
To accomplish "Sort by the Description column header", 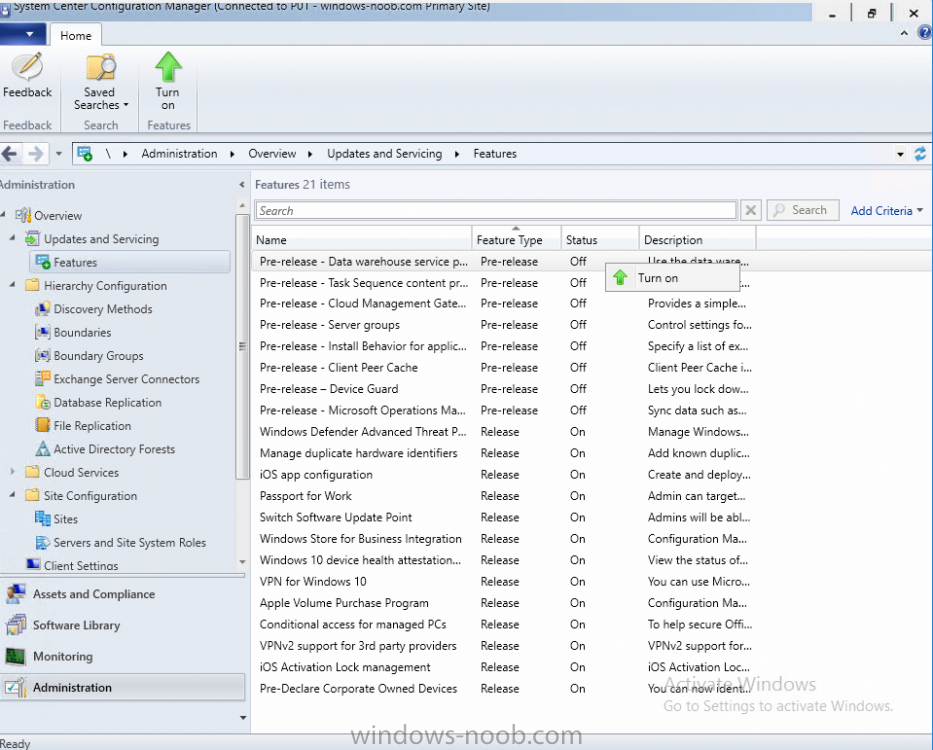I will tap(697, 240).
